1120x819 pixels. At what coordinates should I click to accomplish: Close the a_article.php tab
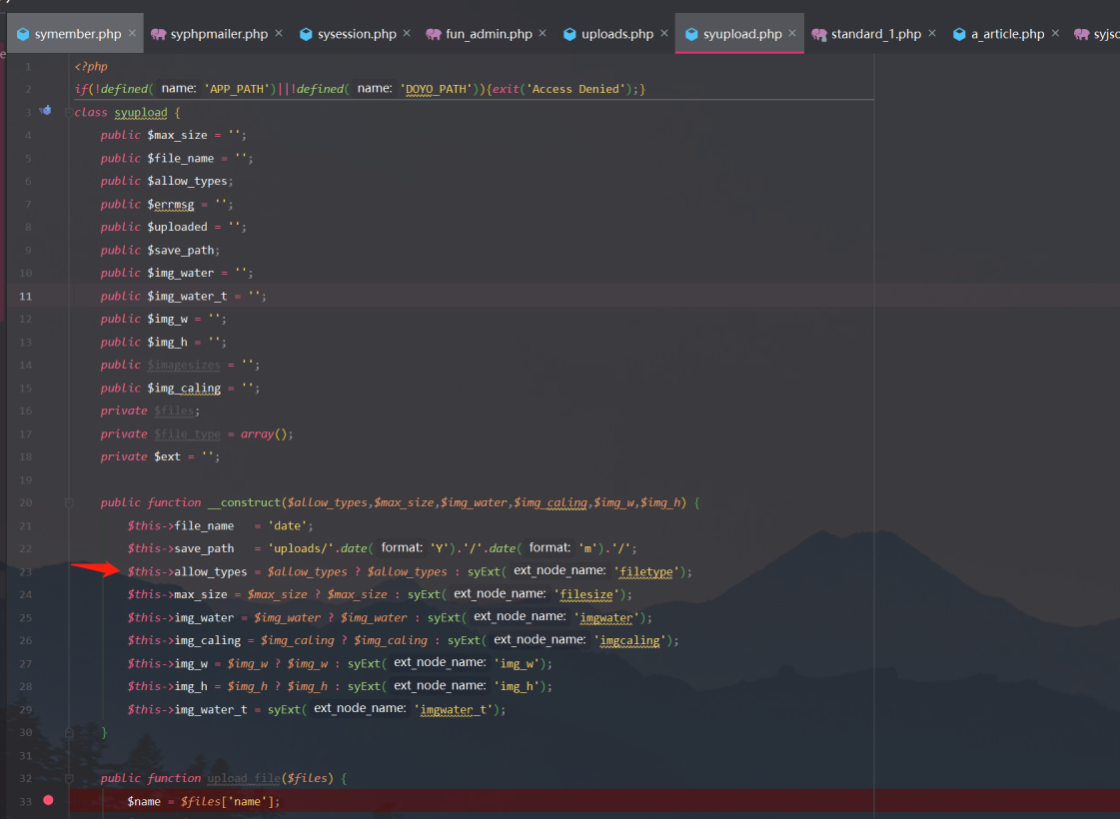click(x=1055, y=34)
